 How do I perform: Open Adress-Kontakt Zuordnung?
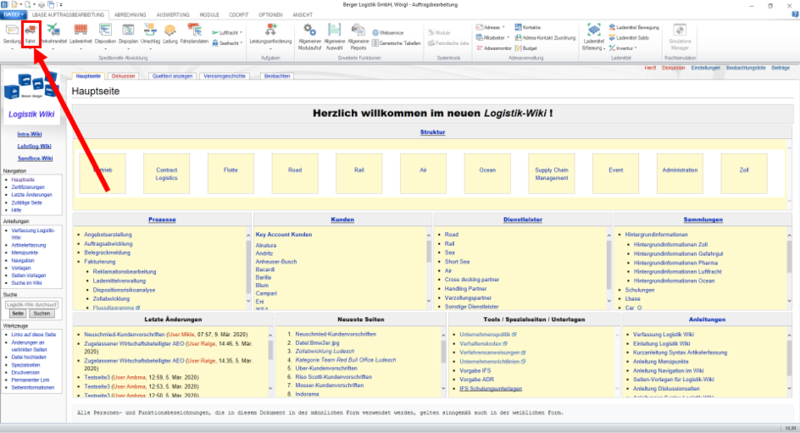[x=545, y=38]
